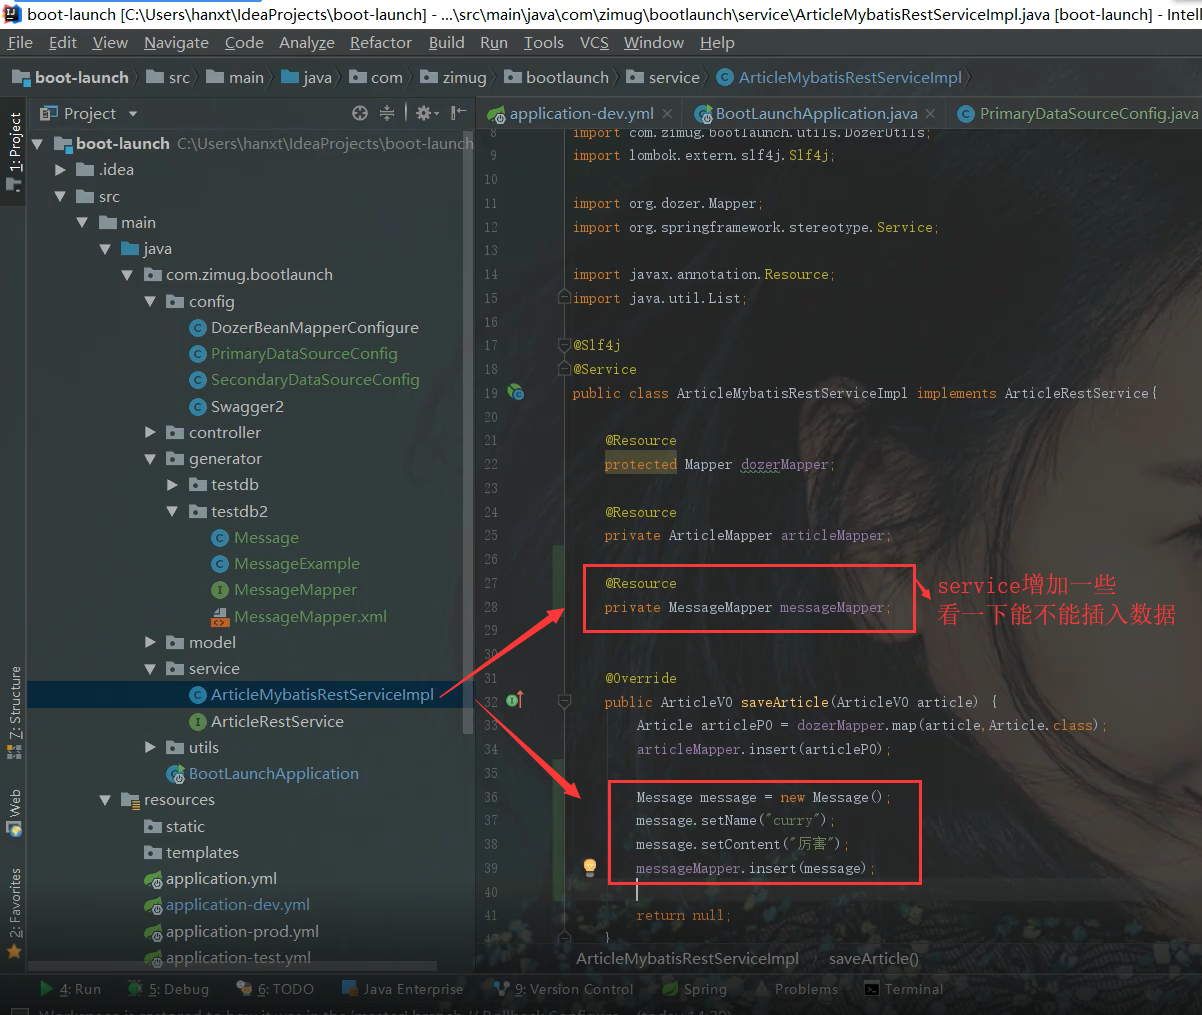Open the 2: Favorites tool window stripe
The width and height of the screenshot is (1202, 1015).
tap(14, 912)
